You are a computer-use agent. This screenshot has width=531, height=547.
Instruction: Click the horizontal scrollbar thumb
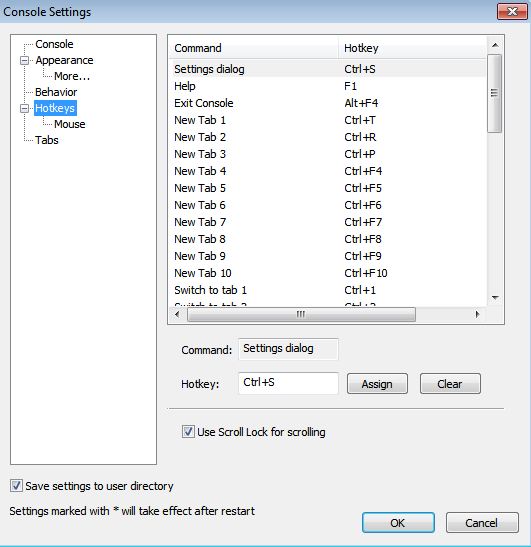tap(301, 315)
